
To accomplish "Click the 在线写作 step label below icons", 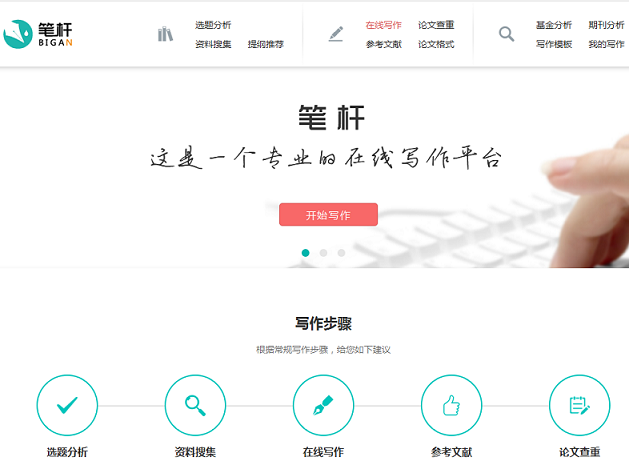I will pyautogui.click(x=323, y=452).
